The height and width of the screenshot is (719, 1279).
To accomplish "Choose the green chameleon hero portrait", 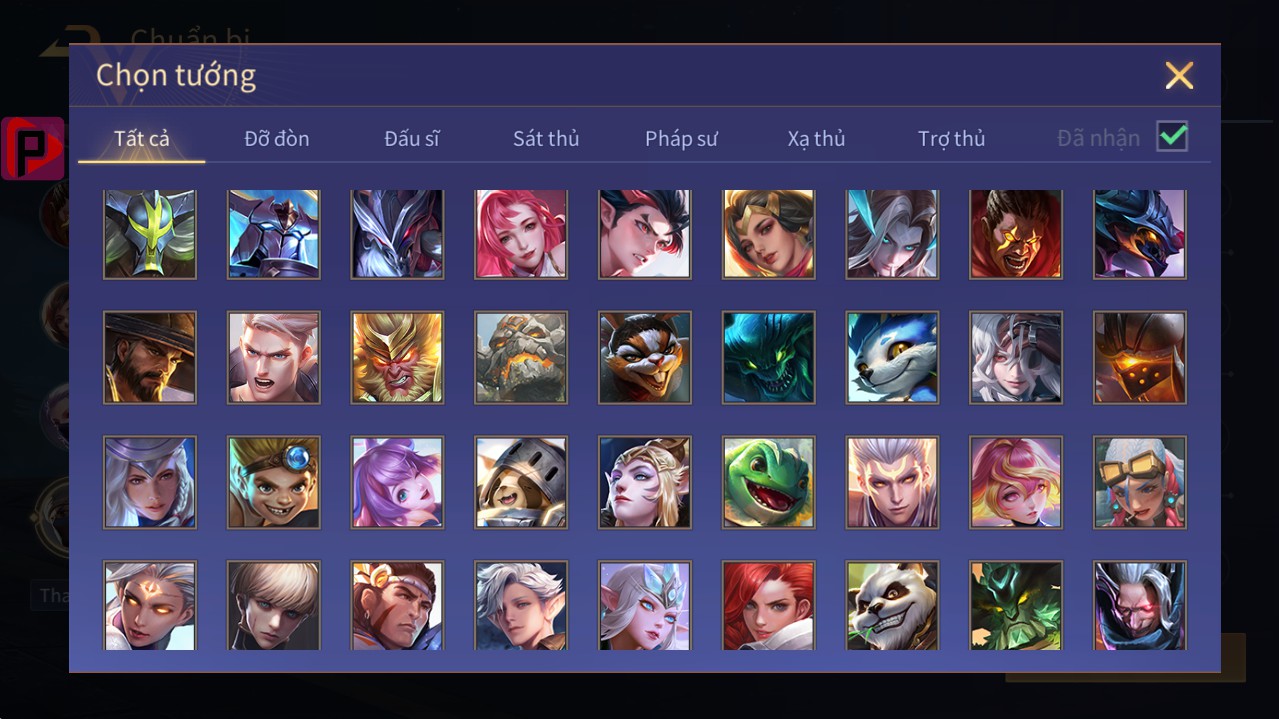I will point(768,482).
